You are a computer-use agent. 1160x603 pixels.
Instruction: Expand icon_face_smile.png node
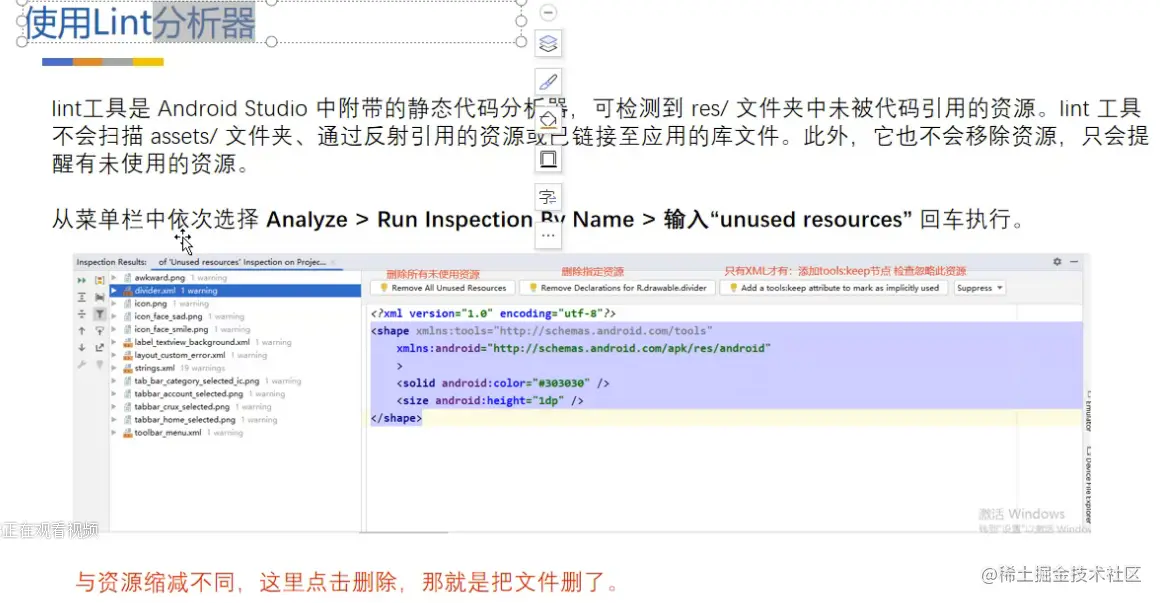(x=114, y=329)
